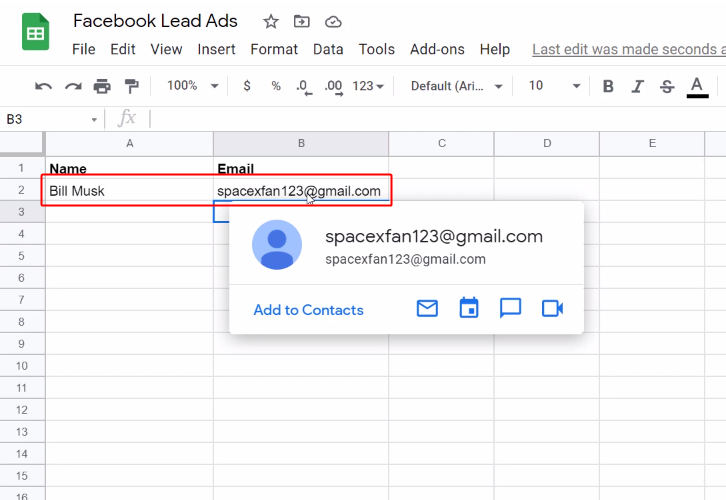The height and width of the screenshot is (500, 726).
Task: Select row 10 header
Action: pos(22,366)
